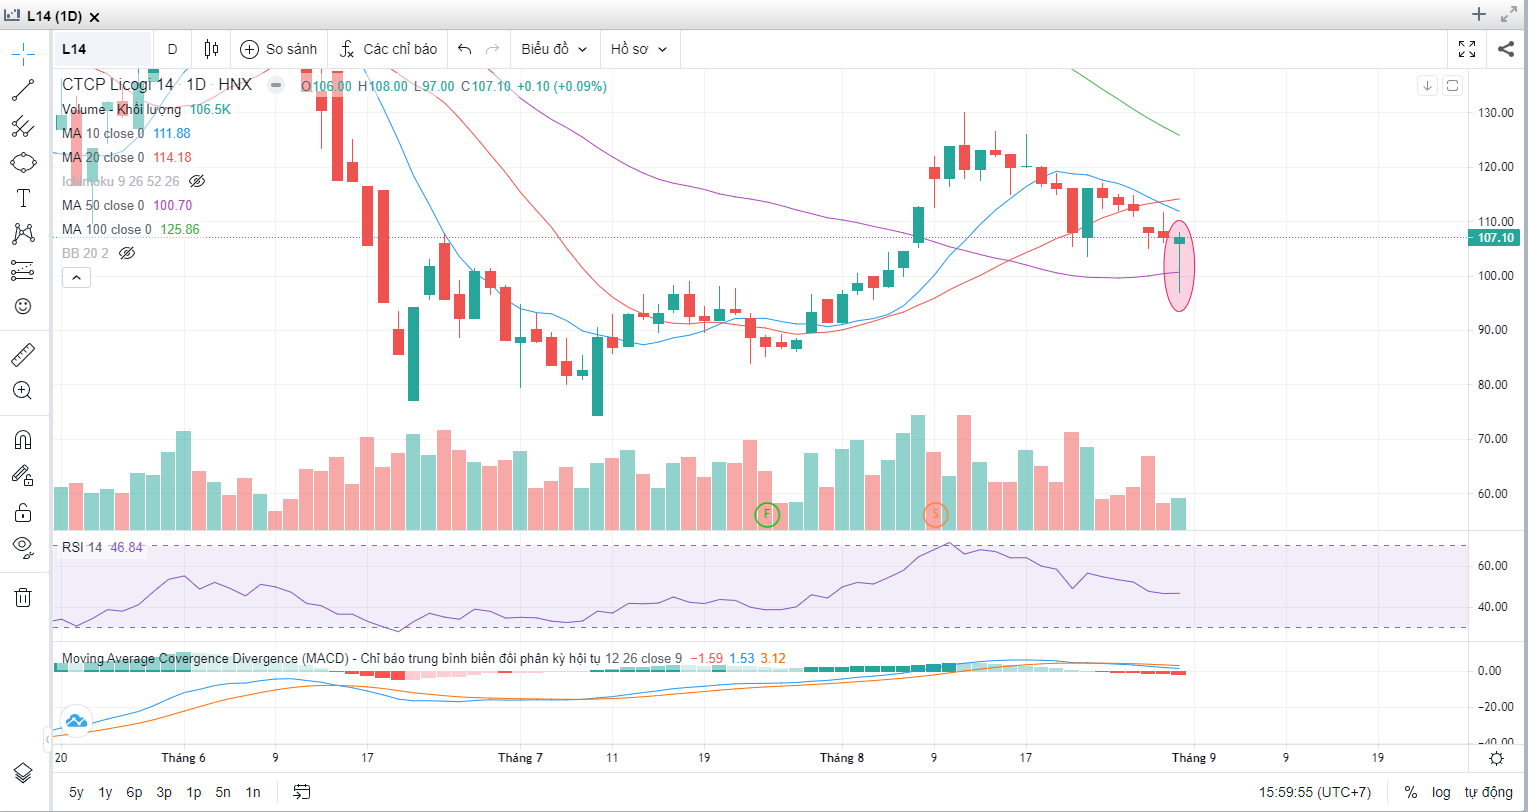Set the time range to 1y
The width and height of the screenshot is (1528, 812).
pyautogui.click(x=105, y=792)
